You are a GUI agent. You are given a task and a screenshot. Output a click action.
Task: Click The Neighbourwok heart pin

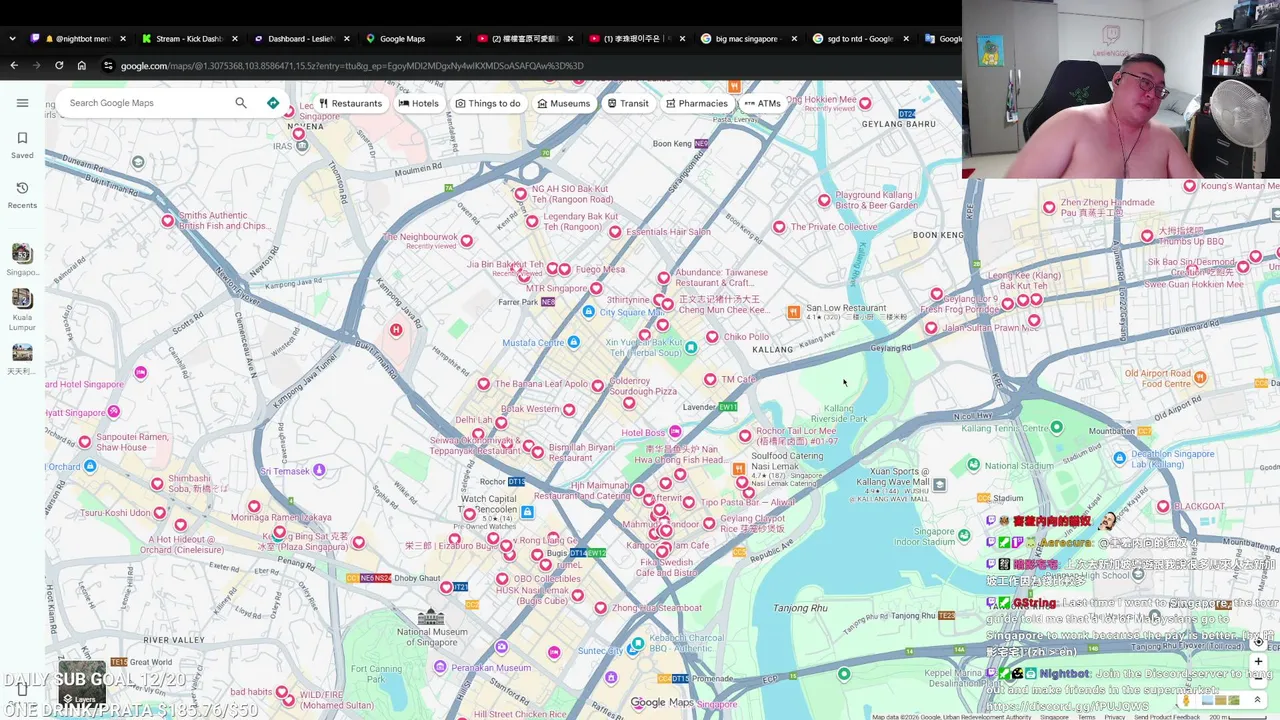click(x=466, y=240)
